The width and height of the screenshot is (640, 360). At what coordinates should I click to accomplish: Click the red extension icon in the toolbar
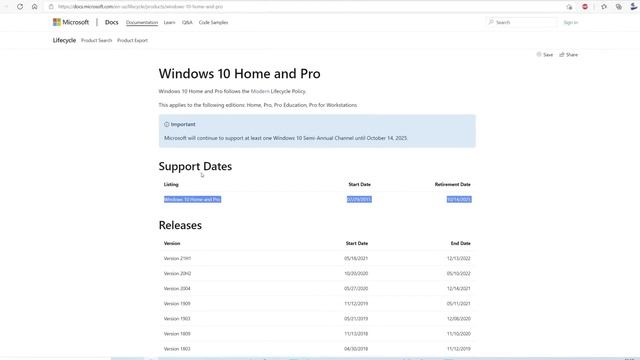585,7
